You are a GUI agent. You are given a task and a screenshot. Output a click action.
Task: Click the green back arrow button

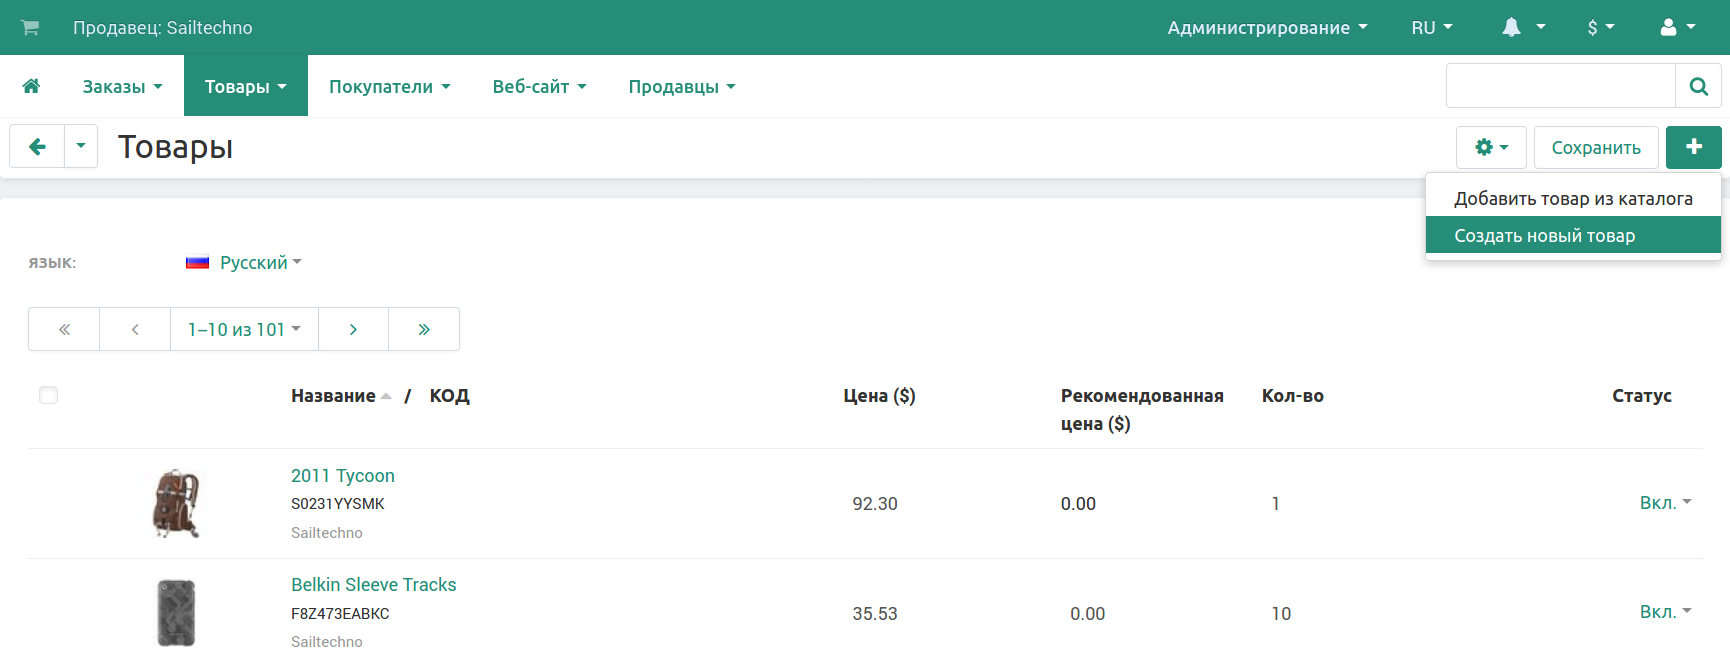pos(37,147)
